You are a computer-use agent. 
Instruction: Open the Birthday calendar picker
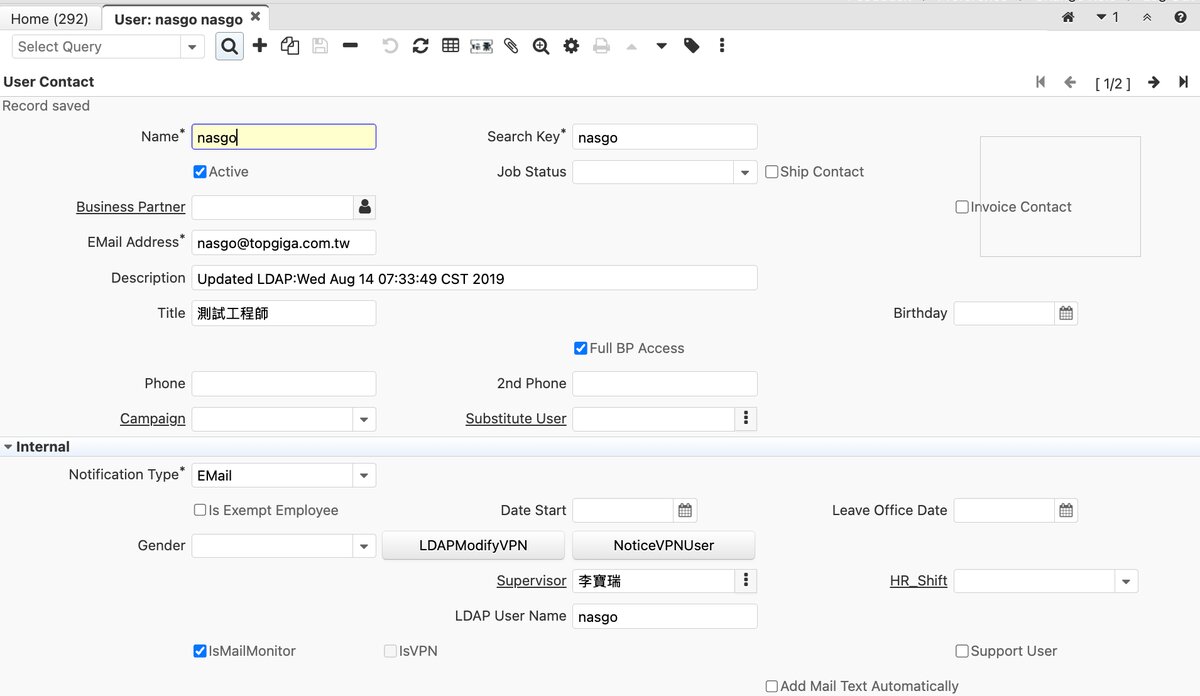pos(1066,313)
